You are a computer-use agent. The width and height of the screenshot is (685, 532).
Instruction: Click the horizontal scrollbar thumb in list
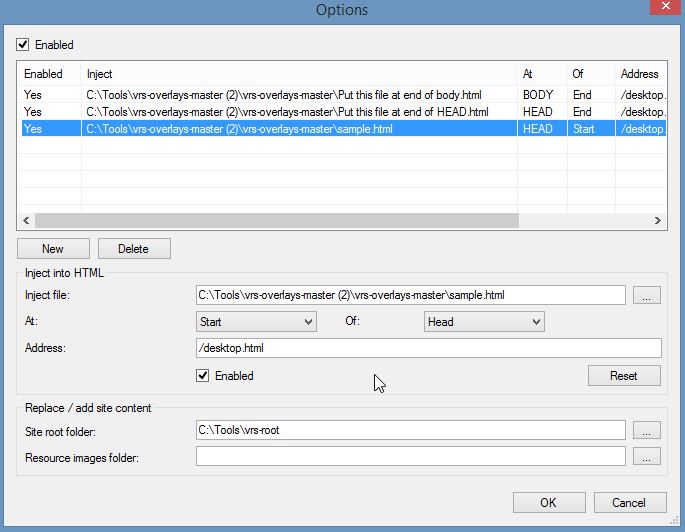pyautogui.click(x=277, y=221)
